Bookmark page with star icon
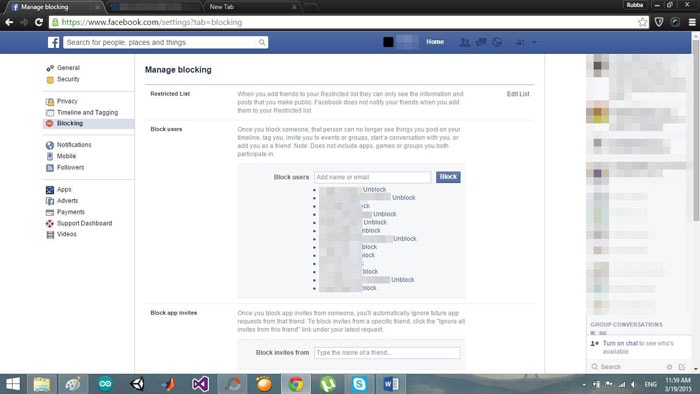This screenshot has width=700, height=394. (642, 22)
